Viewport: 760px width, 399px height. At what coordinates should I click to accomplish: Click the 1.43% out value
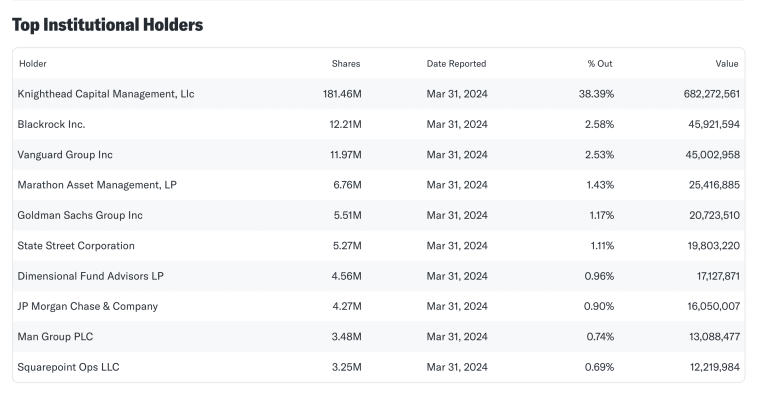click(x=600, y=185)
